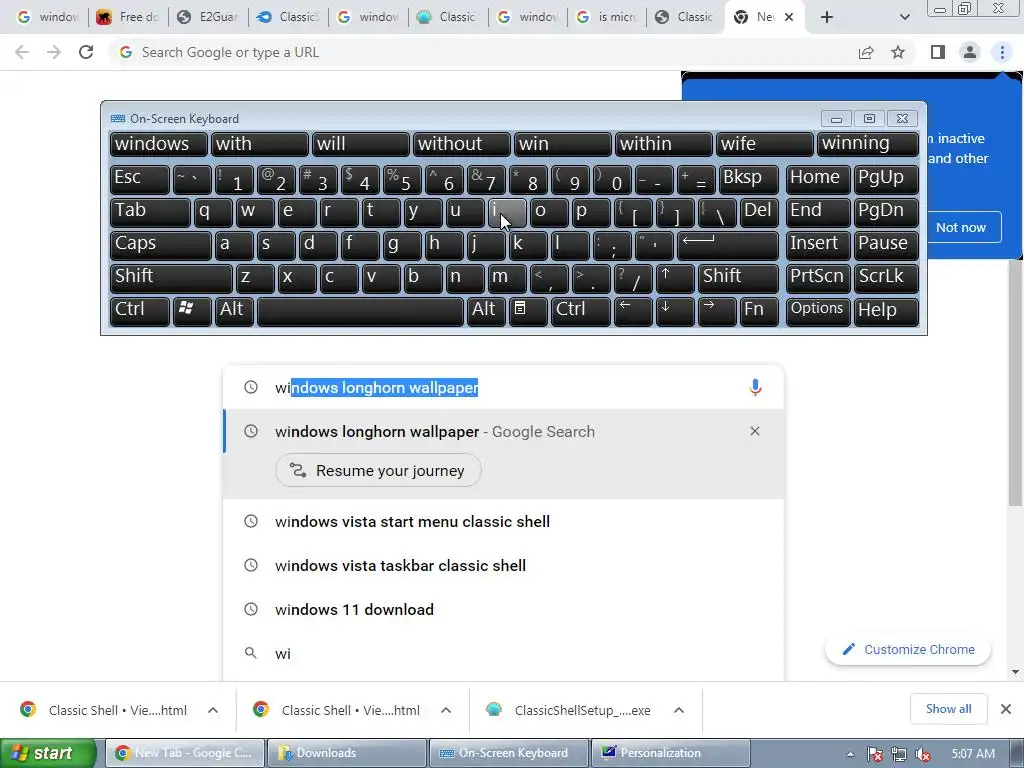
Task: Click the page vertical scrollbar
Action: pyautogui.click(x=1015, y=383)
